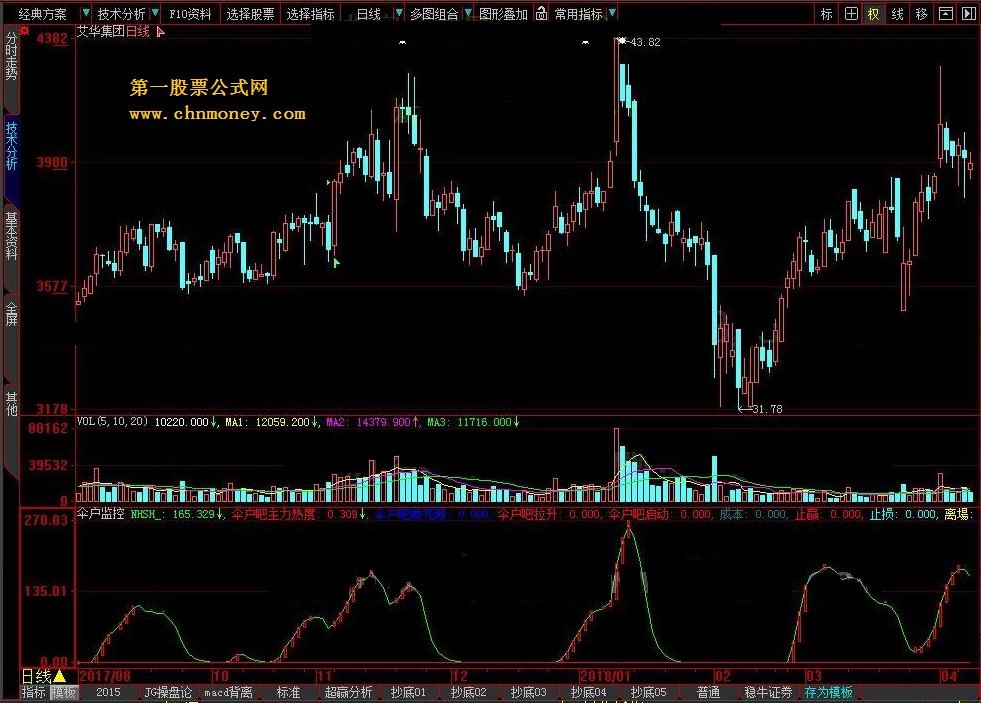This screenshot has height=703, width=981.
Task: Select the JG操盘论 template tab
Action: pyautogui.click(x=168, y=692)
